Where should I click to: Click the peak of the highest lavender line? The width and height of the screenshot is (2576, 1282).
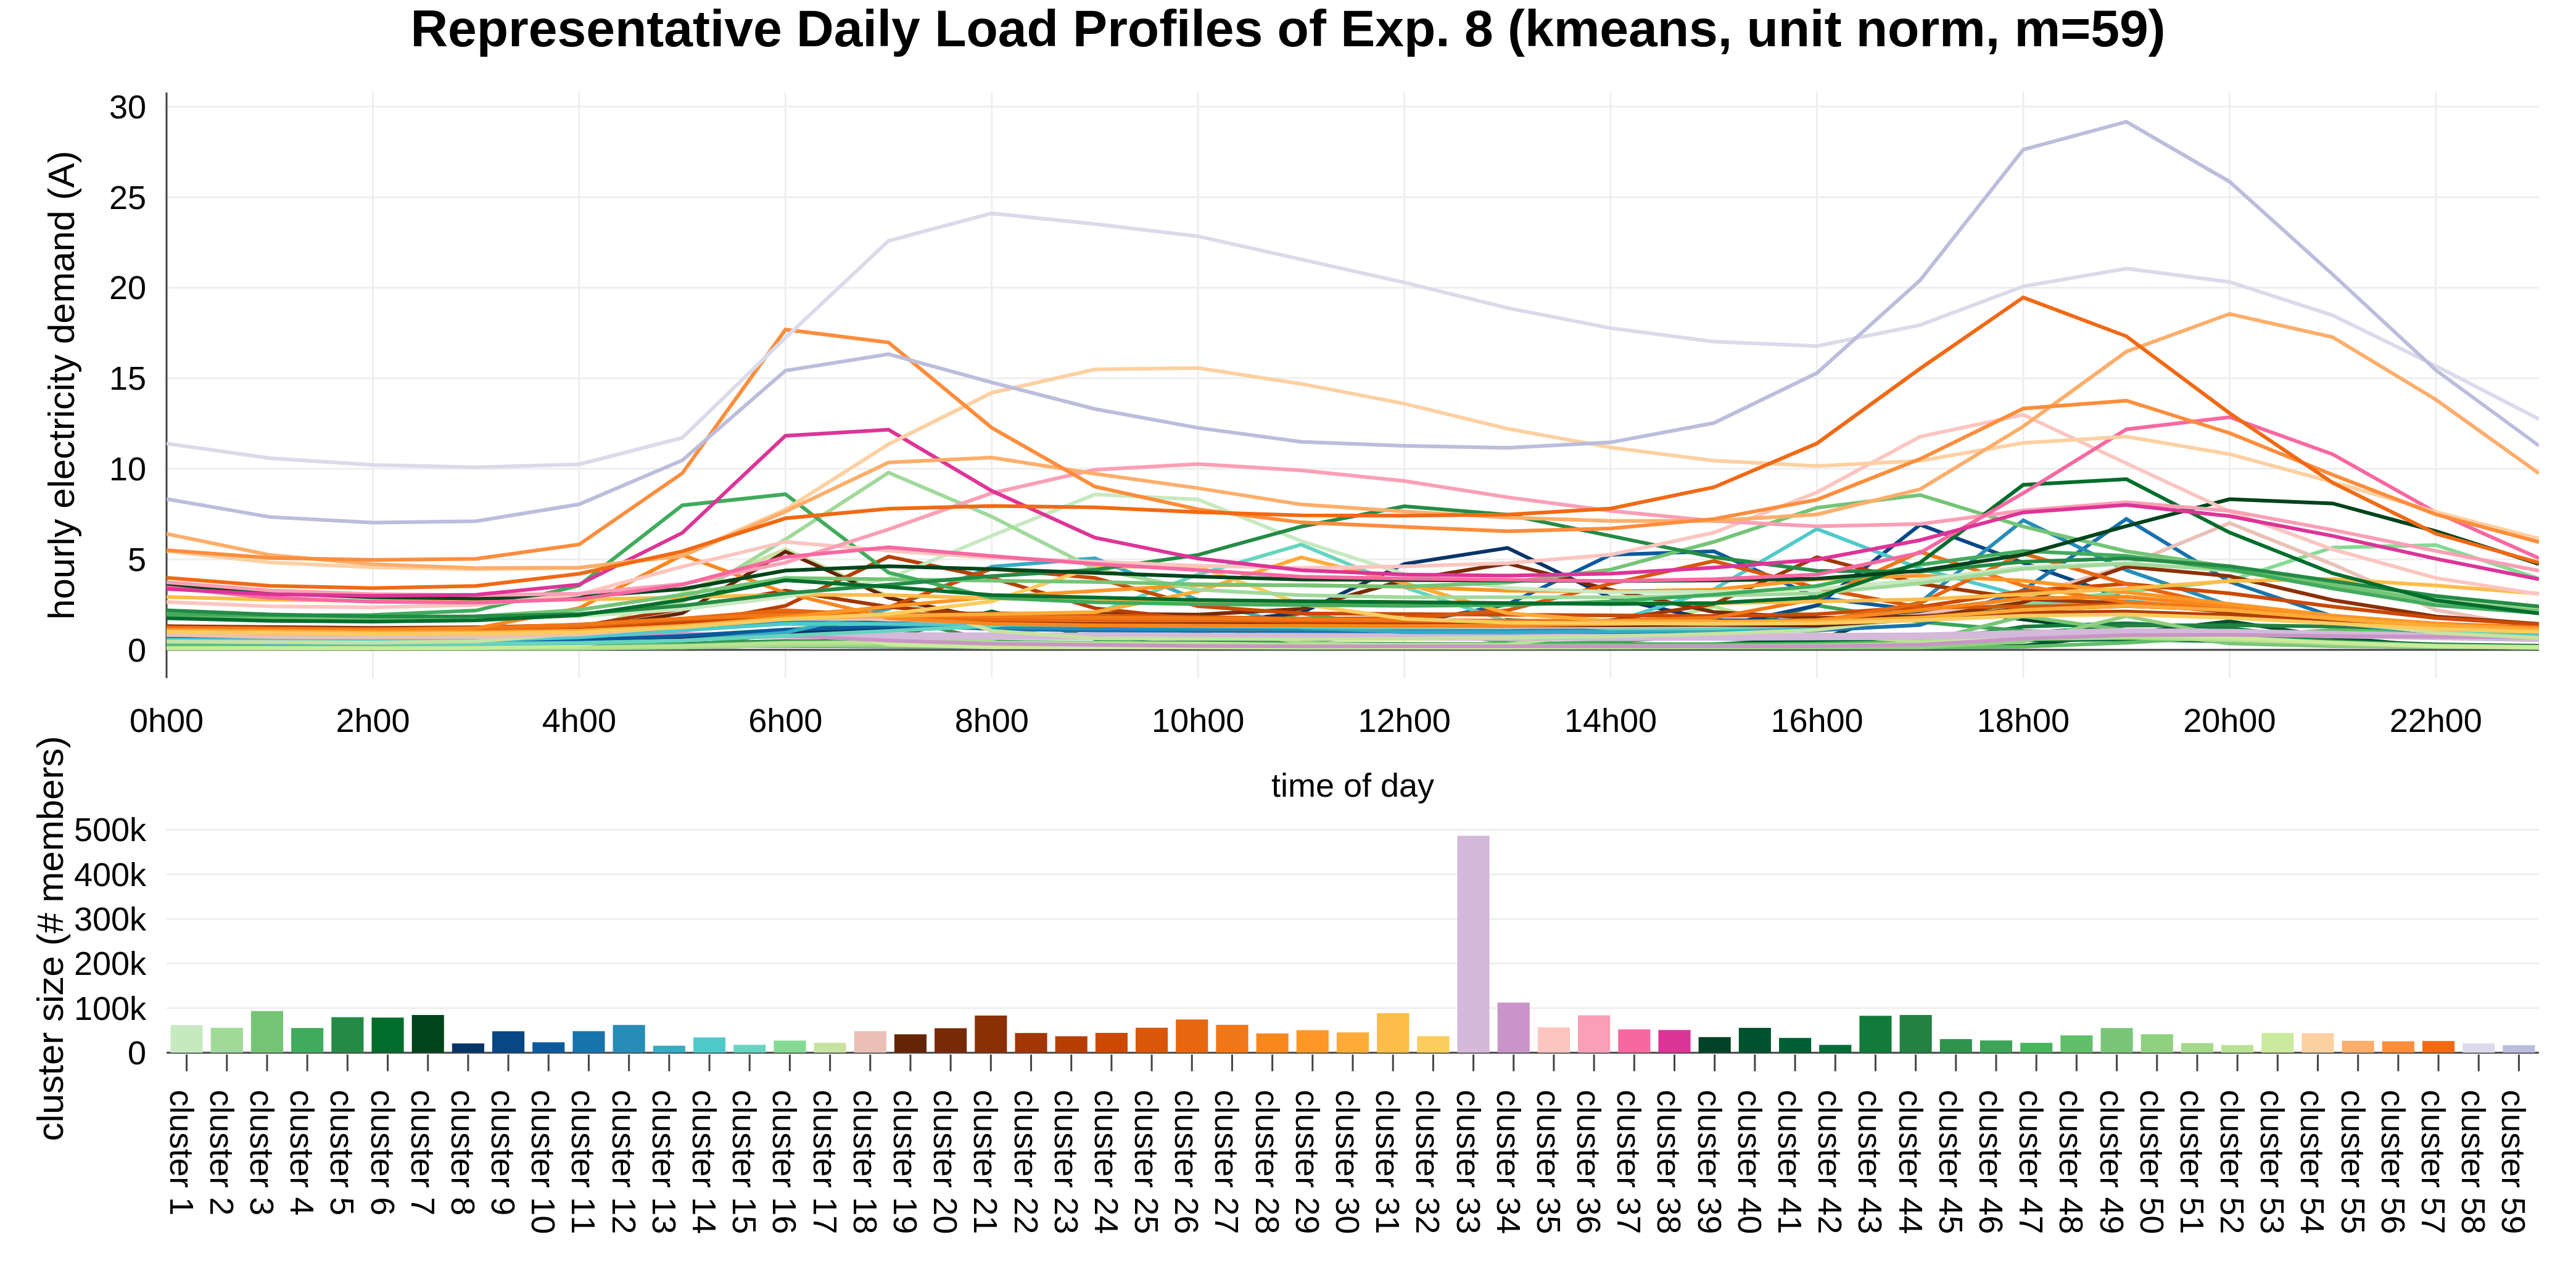(x=2126, y=122)
